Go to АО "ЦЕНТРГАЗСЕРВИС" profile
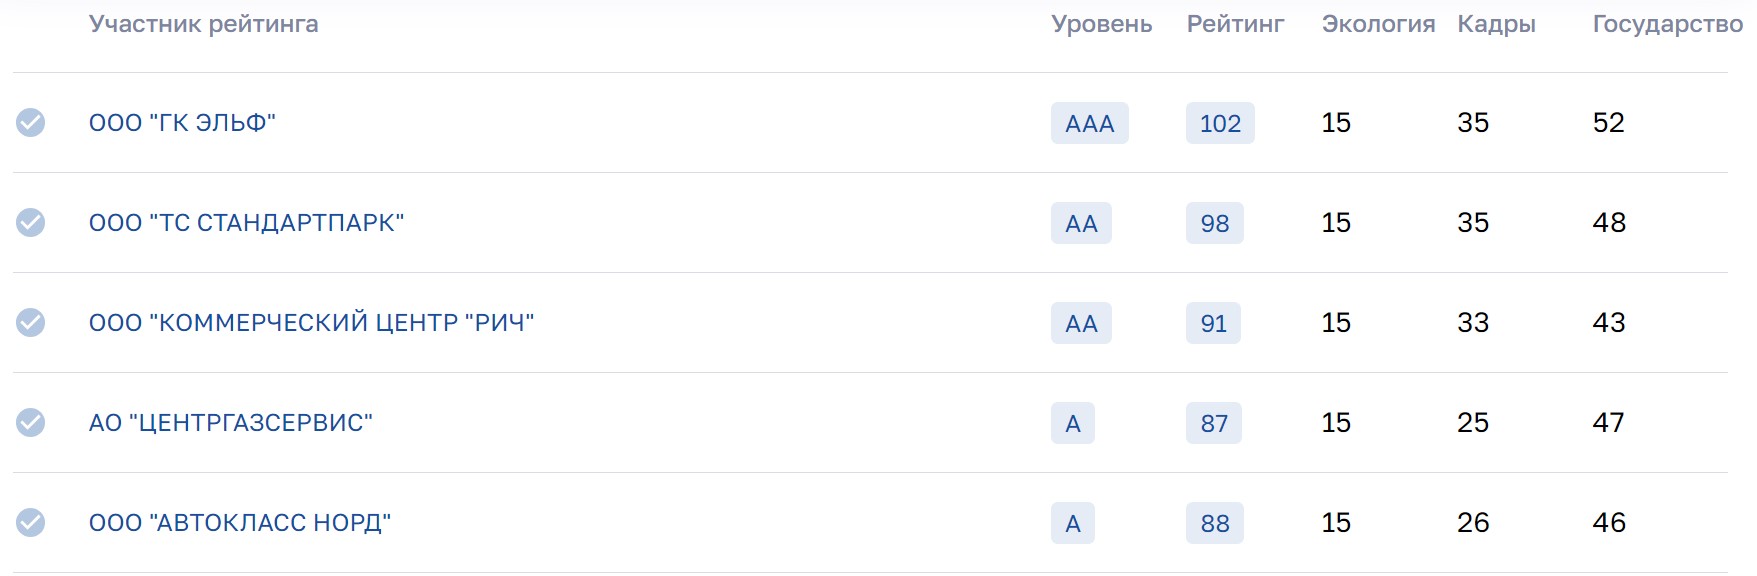The height and width of the screenshot is (576, 1757). click(230, 423)
